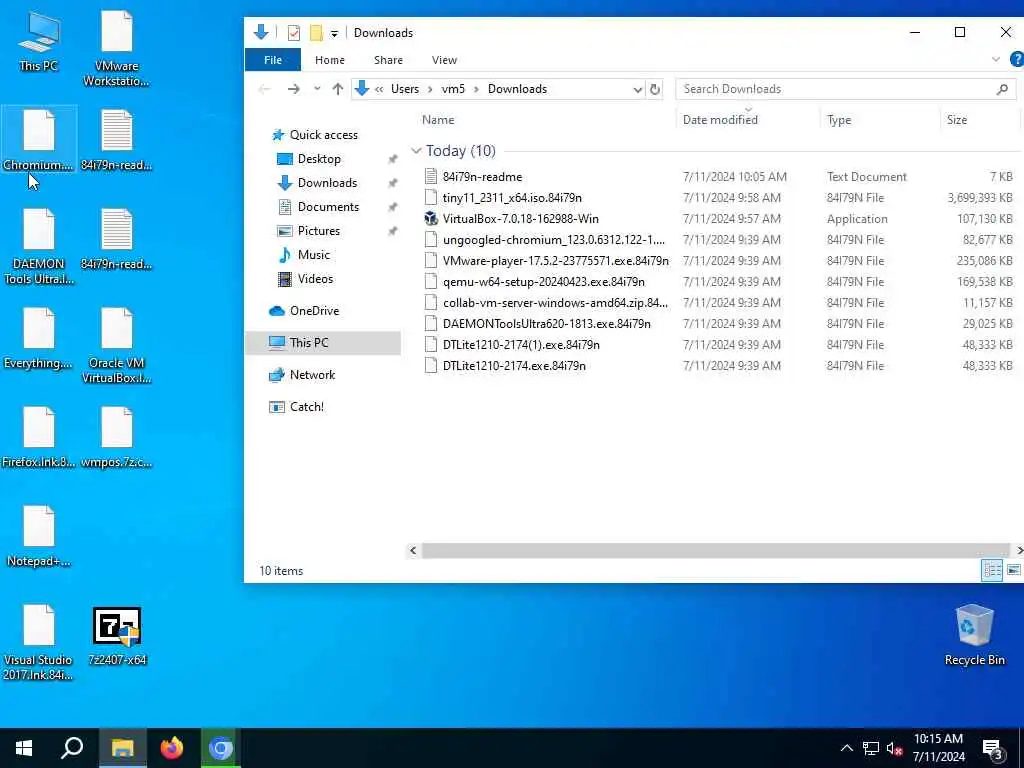Select ungoogled-chromium file row

click(x=718, y=239)
